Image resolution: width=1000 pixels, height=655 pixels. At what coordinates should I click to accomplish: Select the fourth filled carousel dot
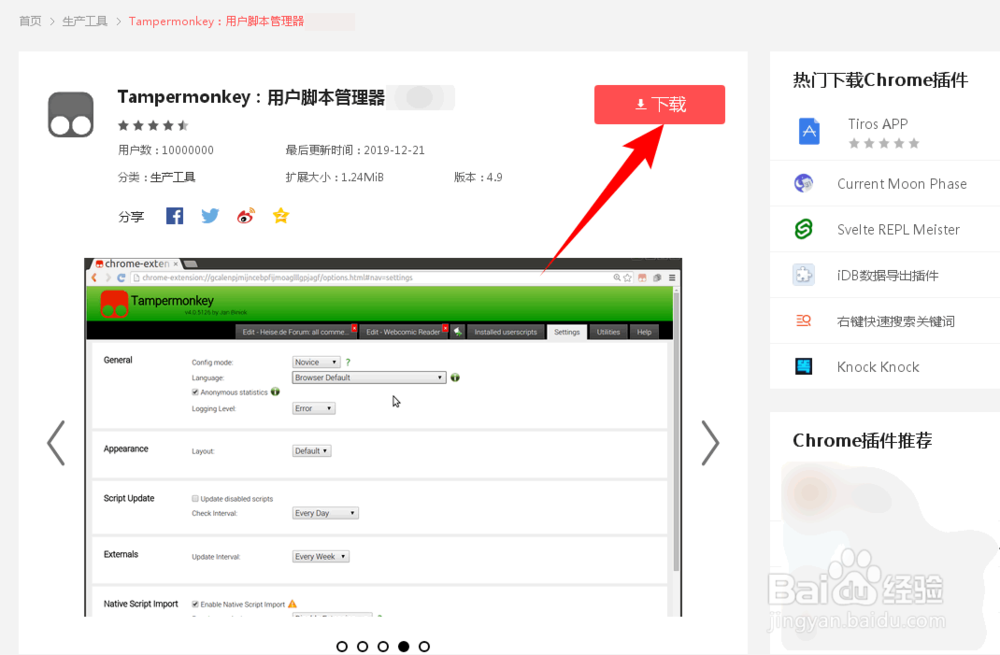(x=404, y=647)
